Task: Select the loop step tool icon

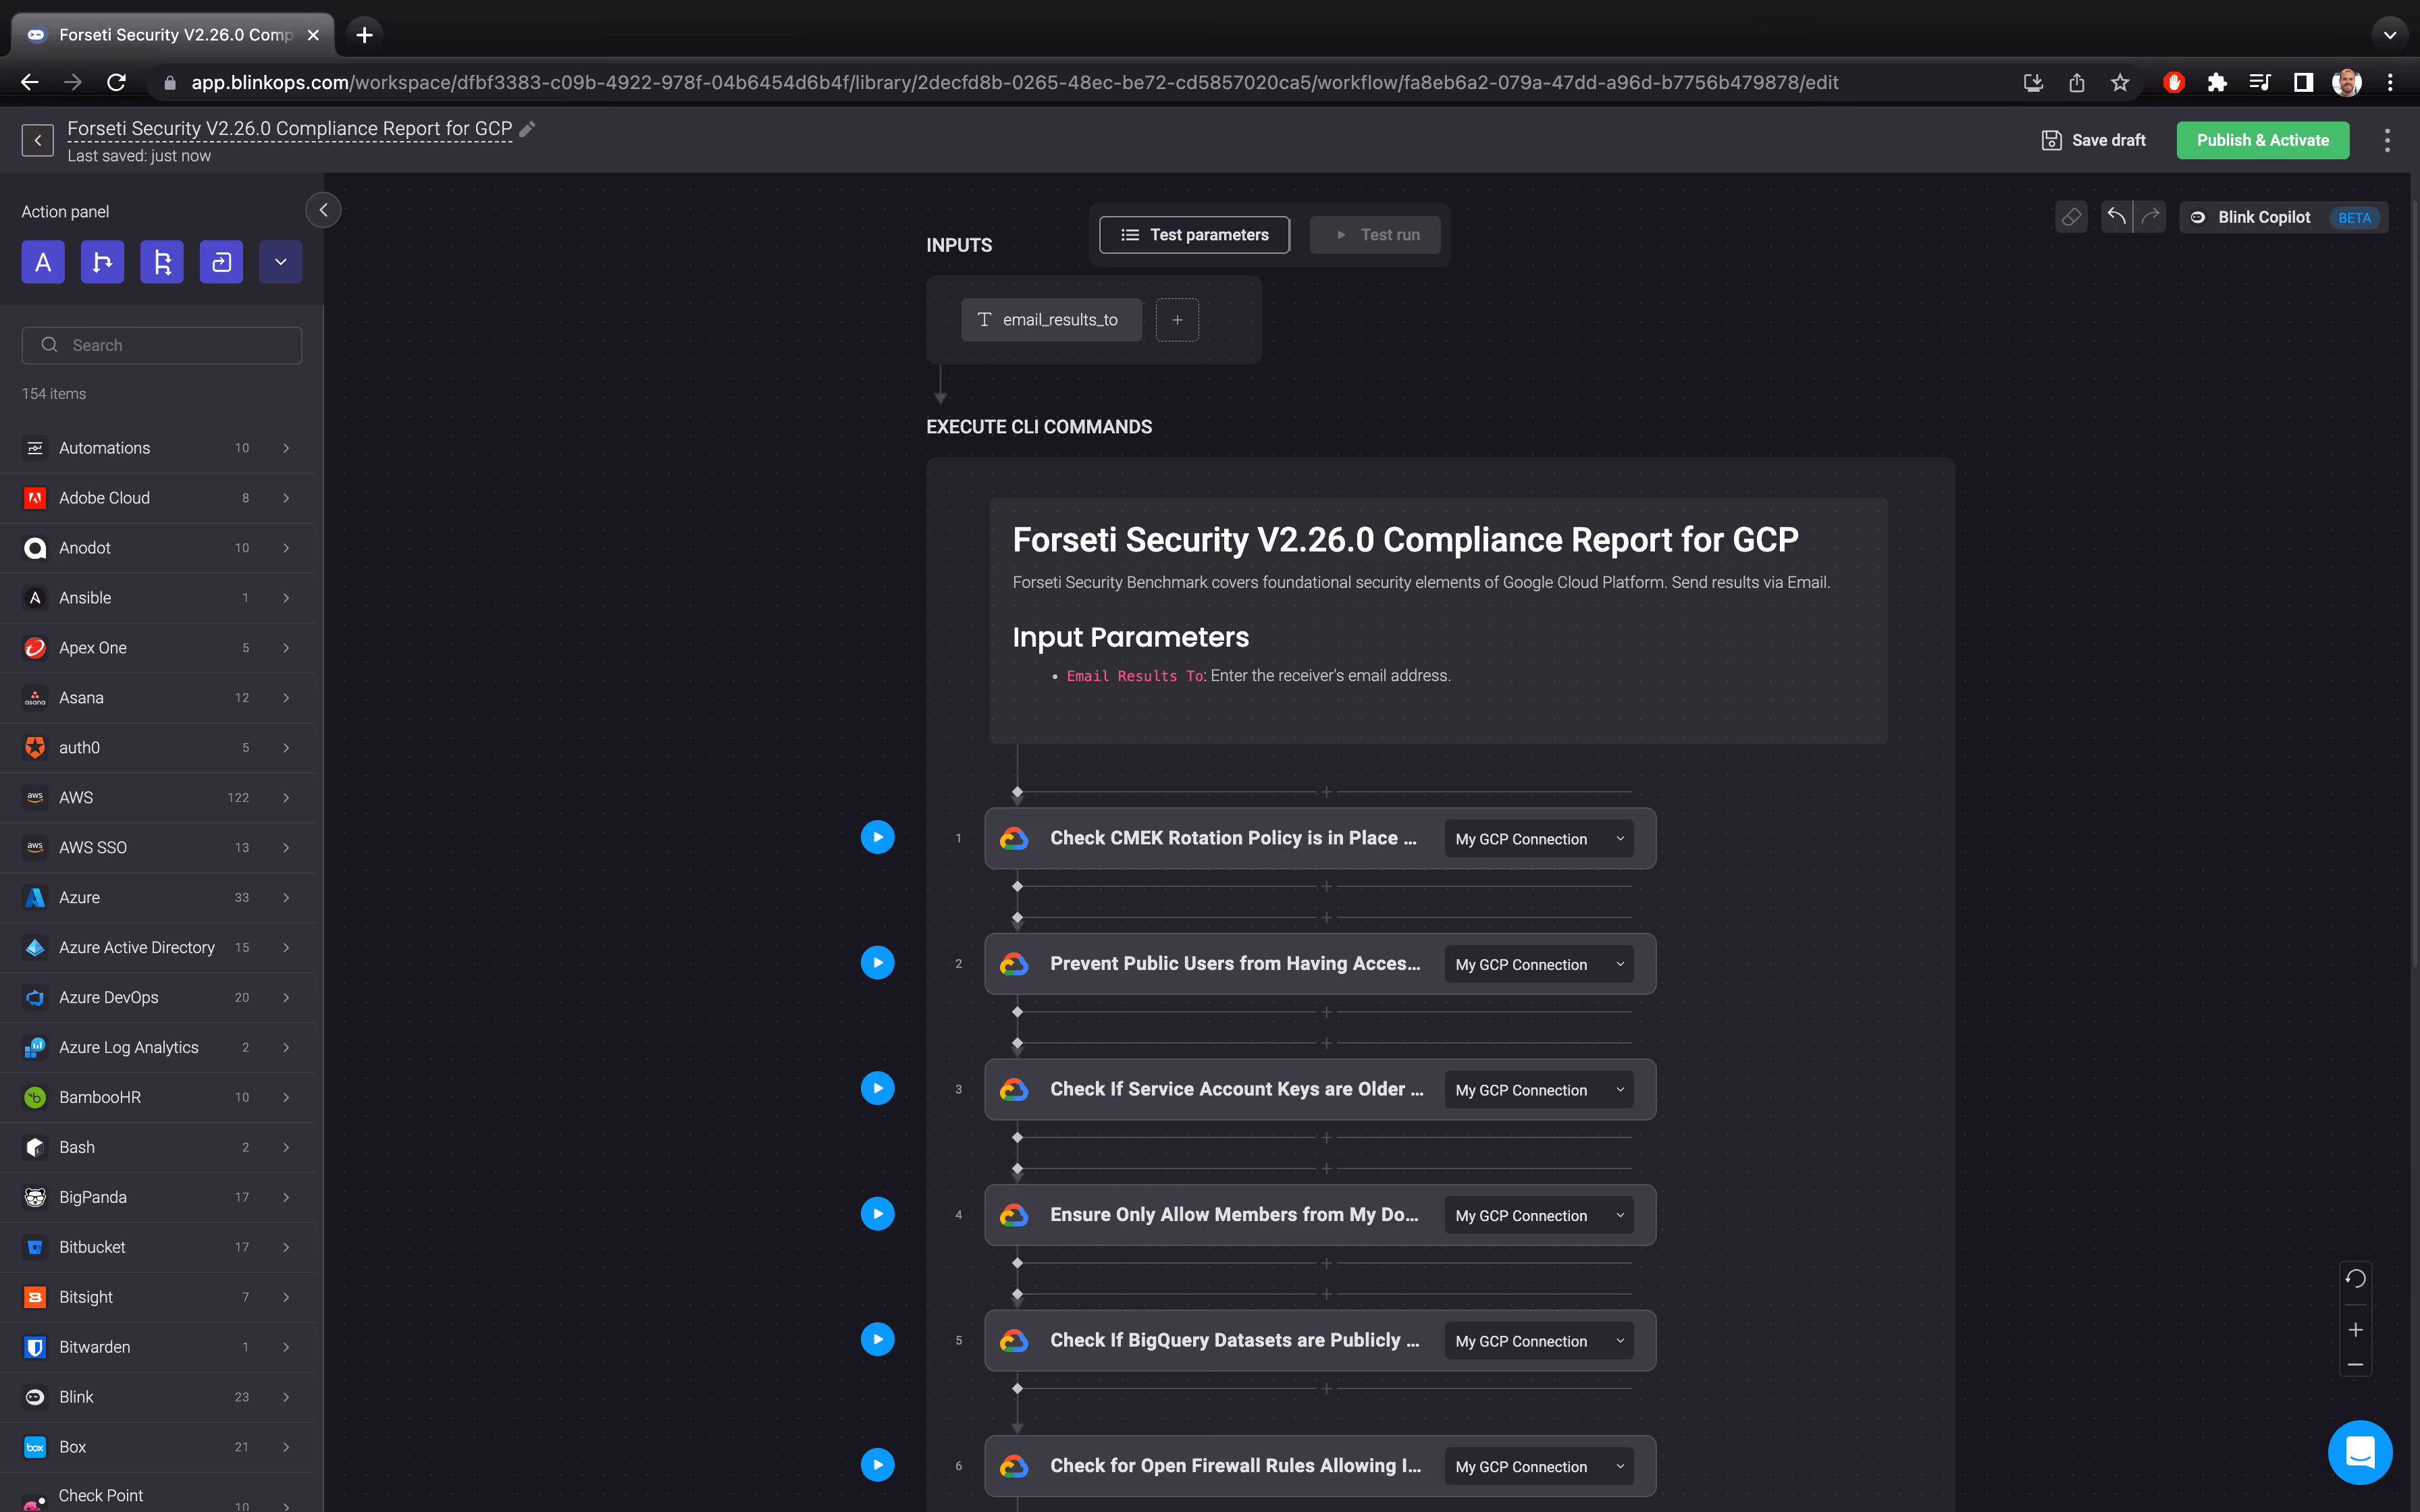Action: pyautogui.click(x=221, y=262)
